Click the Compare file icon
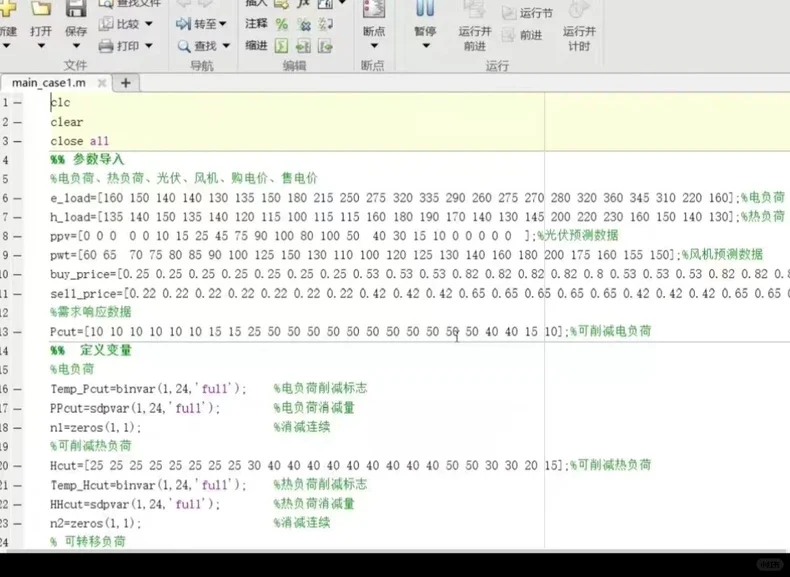 pyautogui.click(x=106, y=24)
